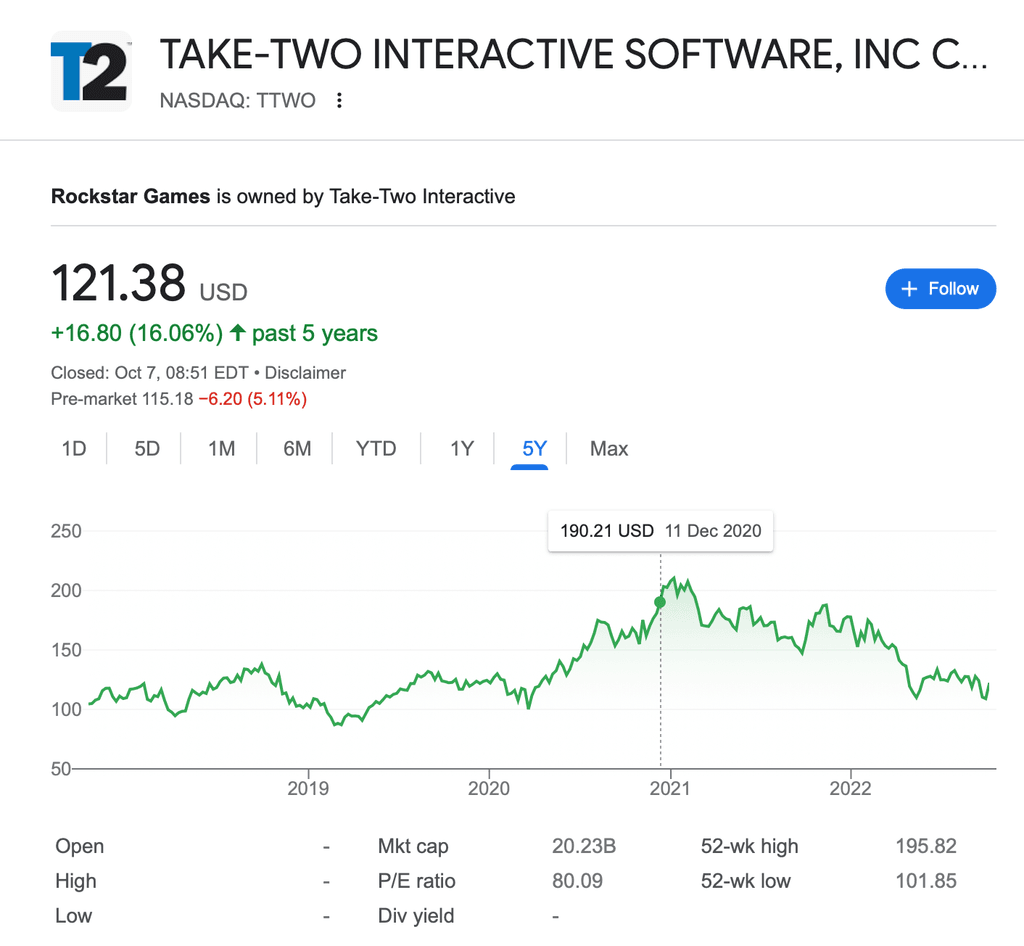Click the Rockstar Games bold text

pos(130,196)
